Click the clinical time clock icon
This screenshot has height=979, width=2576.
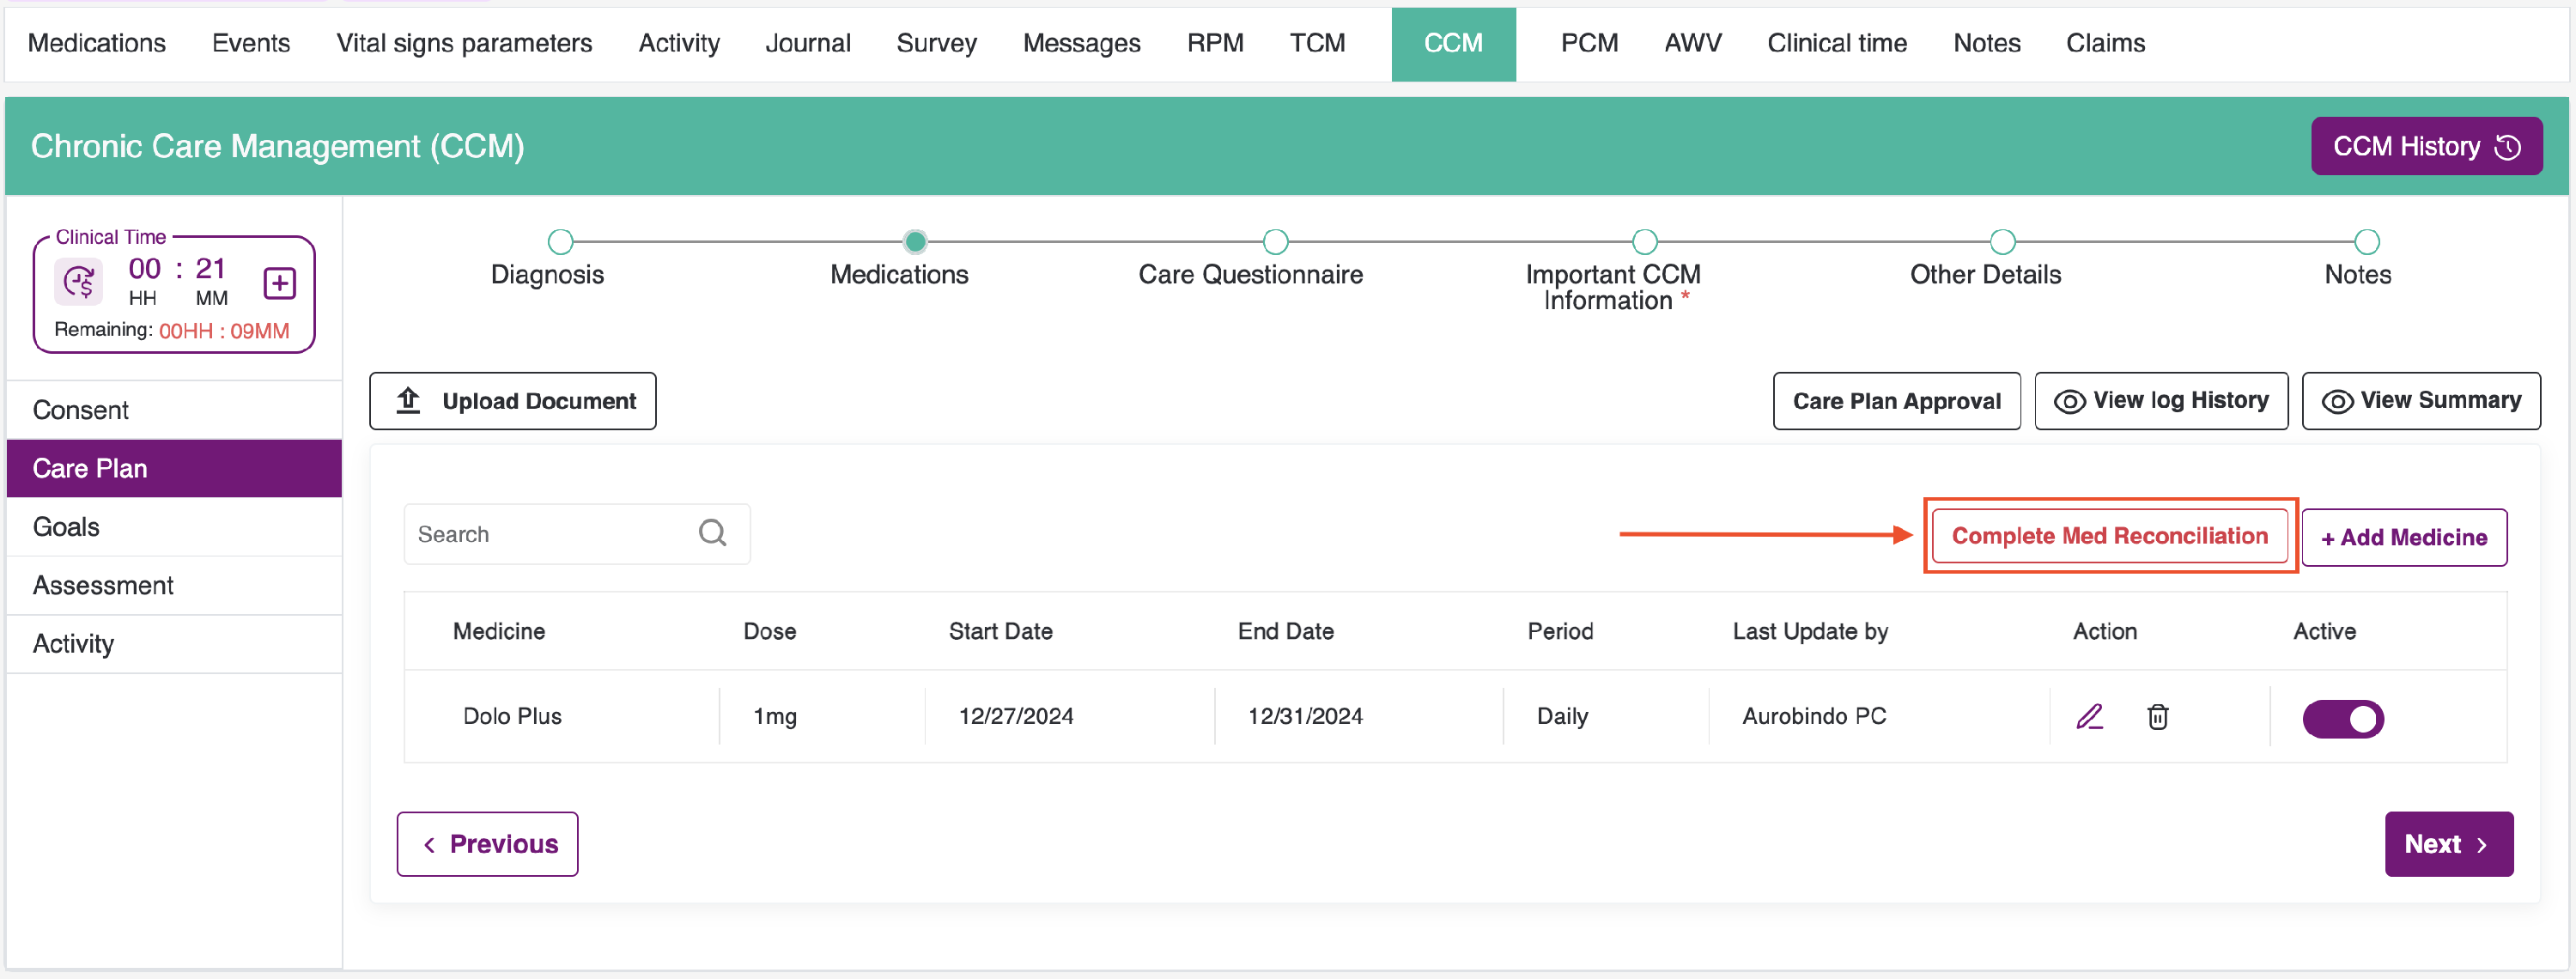click(x=79, y=282)
